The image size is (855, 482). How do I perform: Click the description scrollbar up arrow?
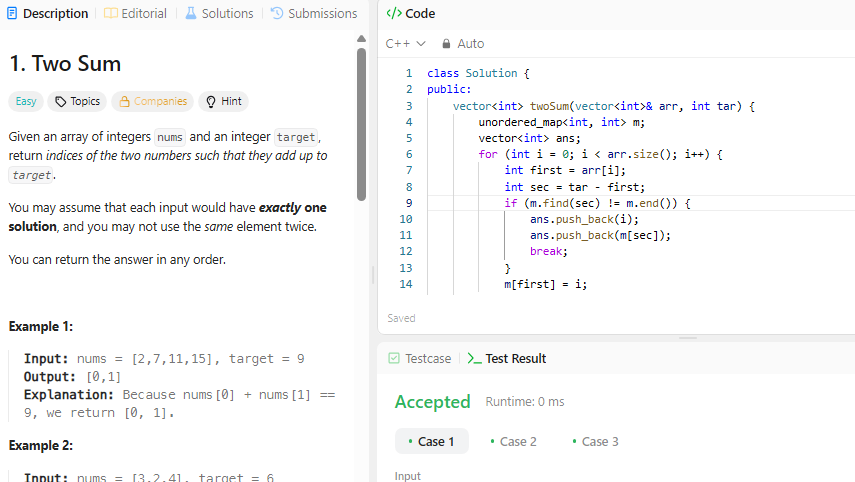[361, 39]
